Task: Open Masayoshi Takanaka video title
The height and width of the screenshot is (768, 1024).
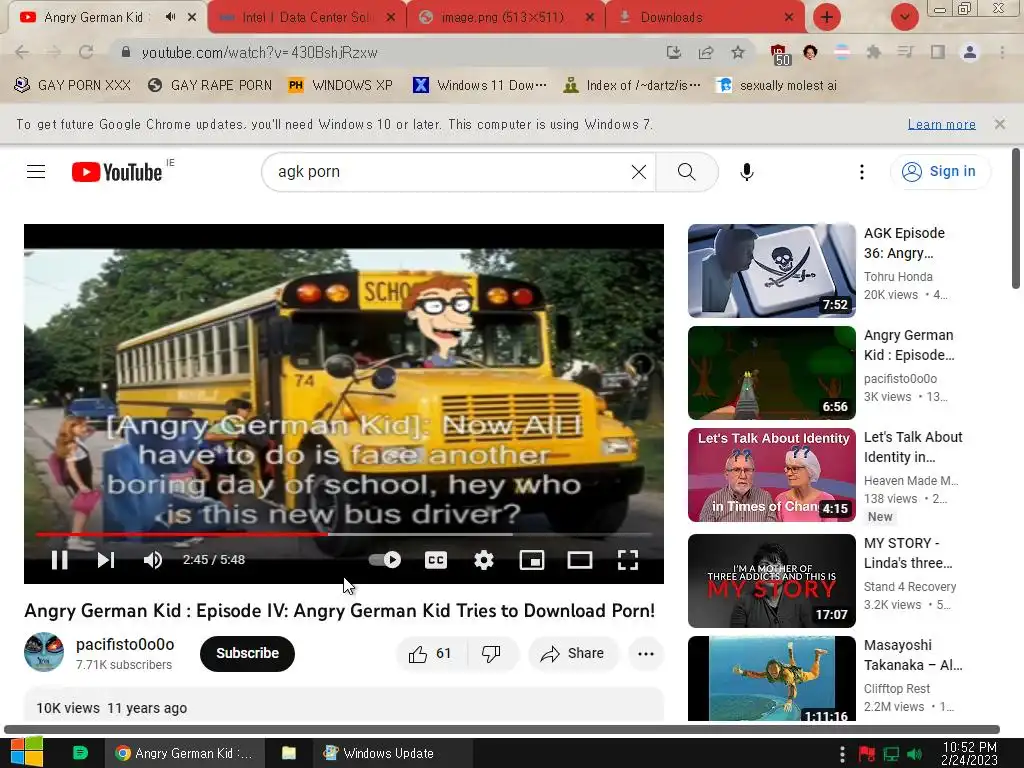Action: click(912, 655)
